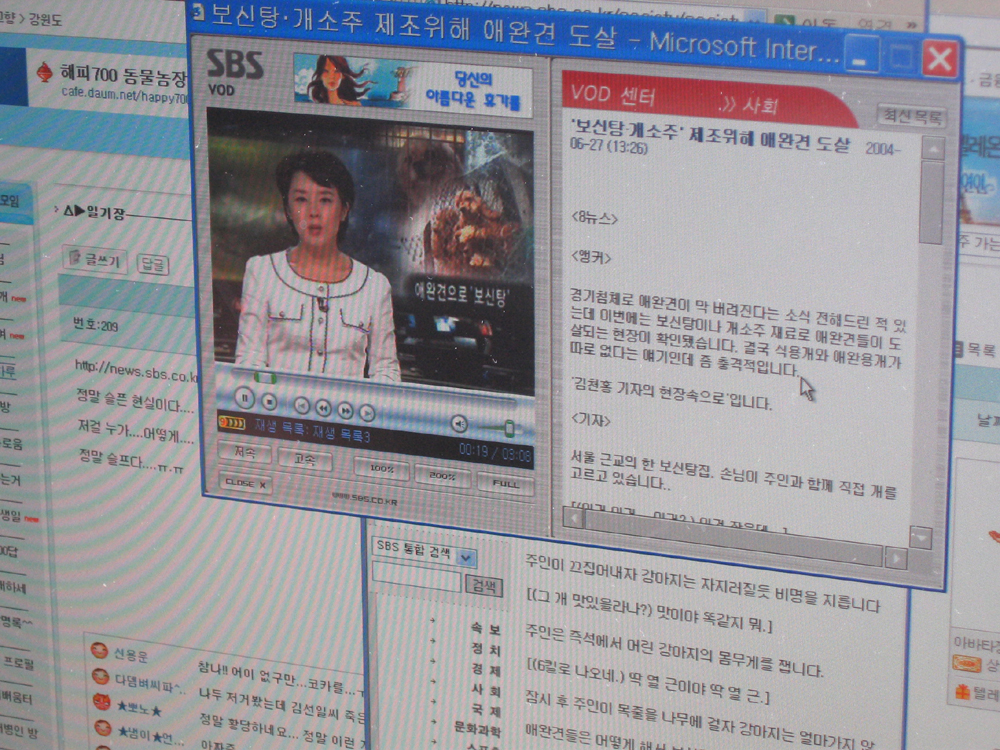1000x750 pixels.
Task: Click the next track button in the player
Action: point(367,413)
